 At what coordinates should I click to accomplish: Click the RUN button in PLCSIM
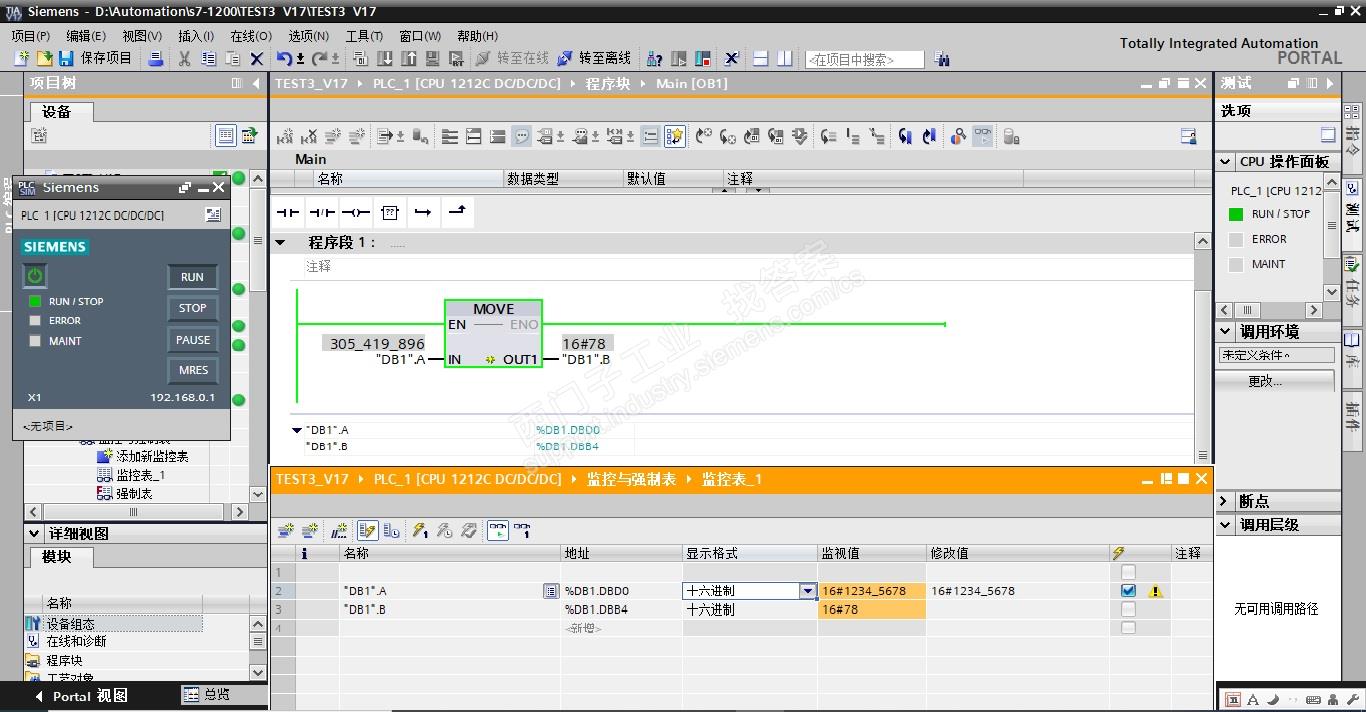tap(192, 277)
